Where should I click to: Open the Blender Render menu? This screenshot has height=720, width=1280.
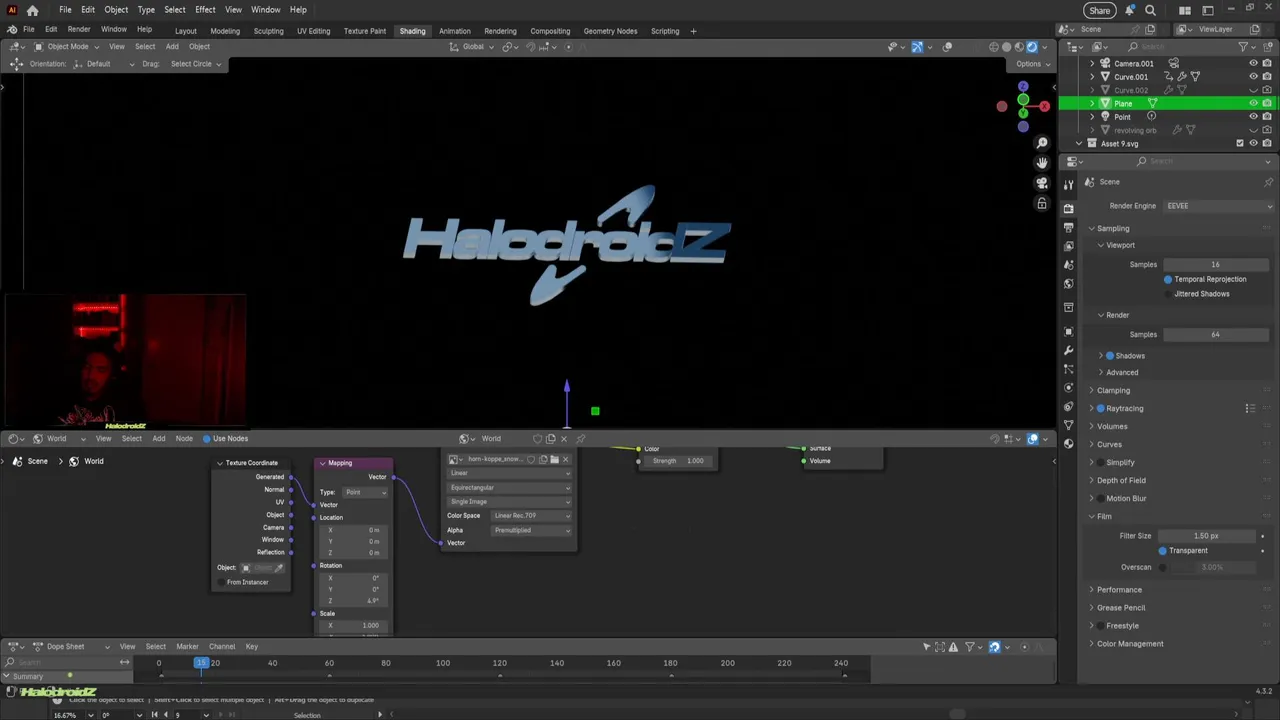pyautogui.click(x=78, y=30)
